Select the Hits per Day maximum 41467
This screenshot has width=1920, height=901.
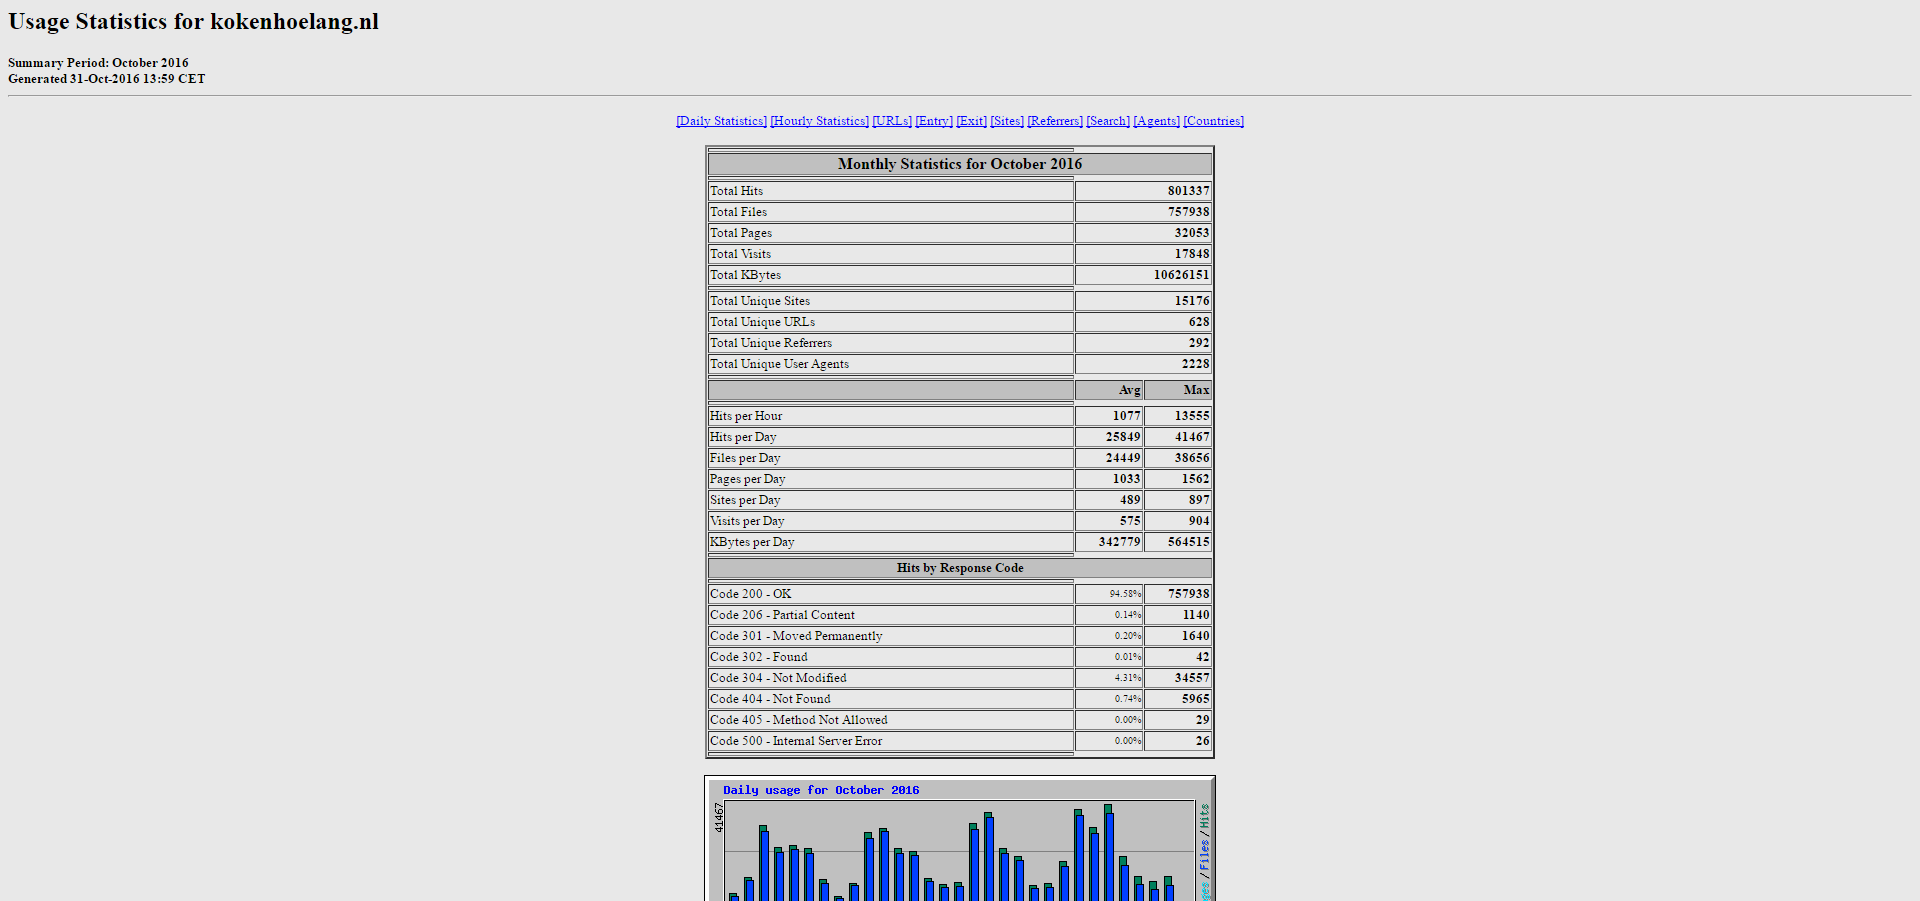pos(1191,437)
